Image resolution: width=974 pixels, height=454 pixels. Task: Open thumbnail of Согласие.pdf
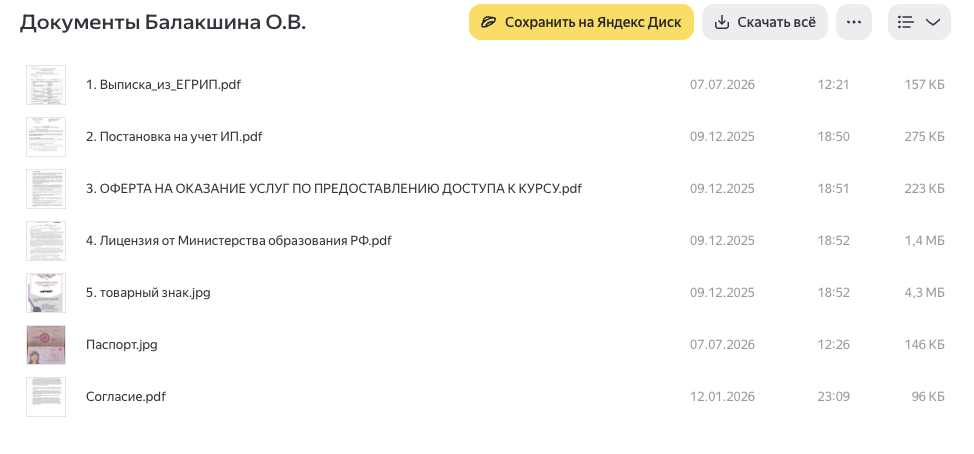click(x=46, y=397)
